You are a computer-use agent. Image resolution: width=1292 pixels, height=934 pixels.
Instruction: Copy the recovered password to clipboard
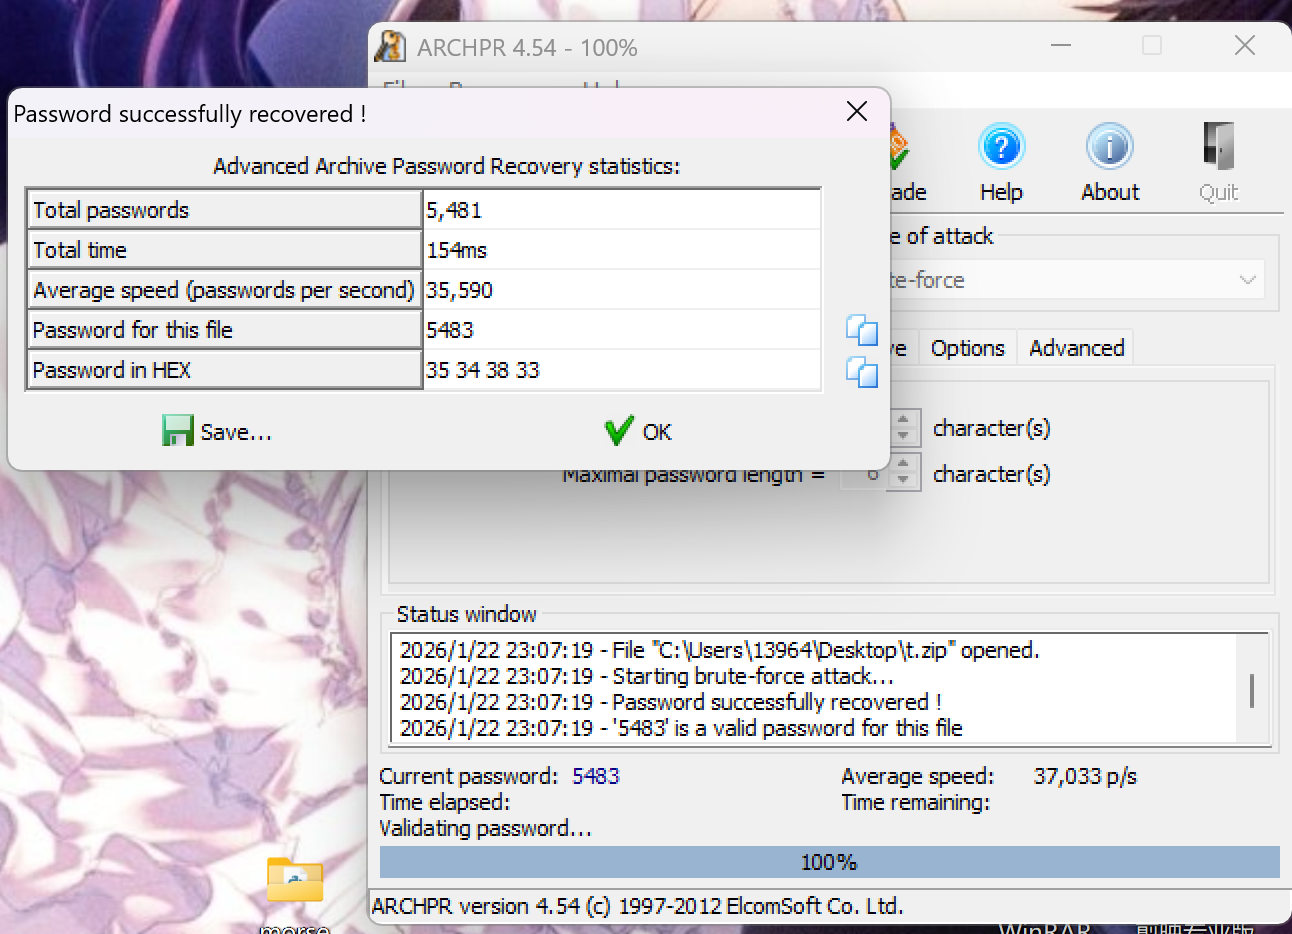point(861,330)
